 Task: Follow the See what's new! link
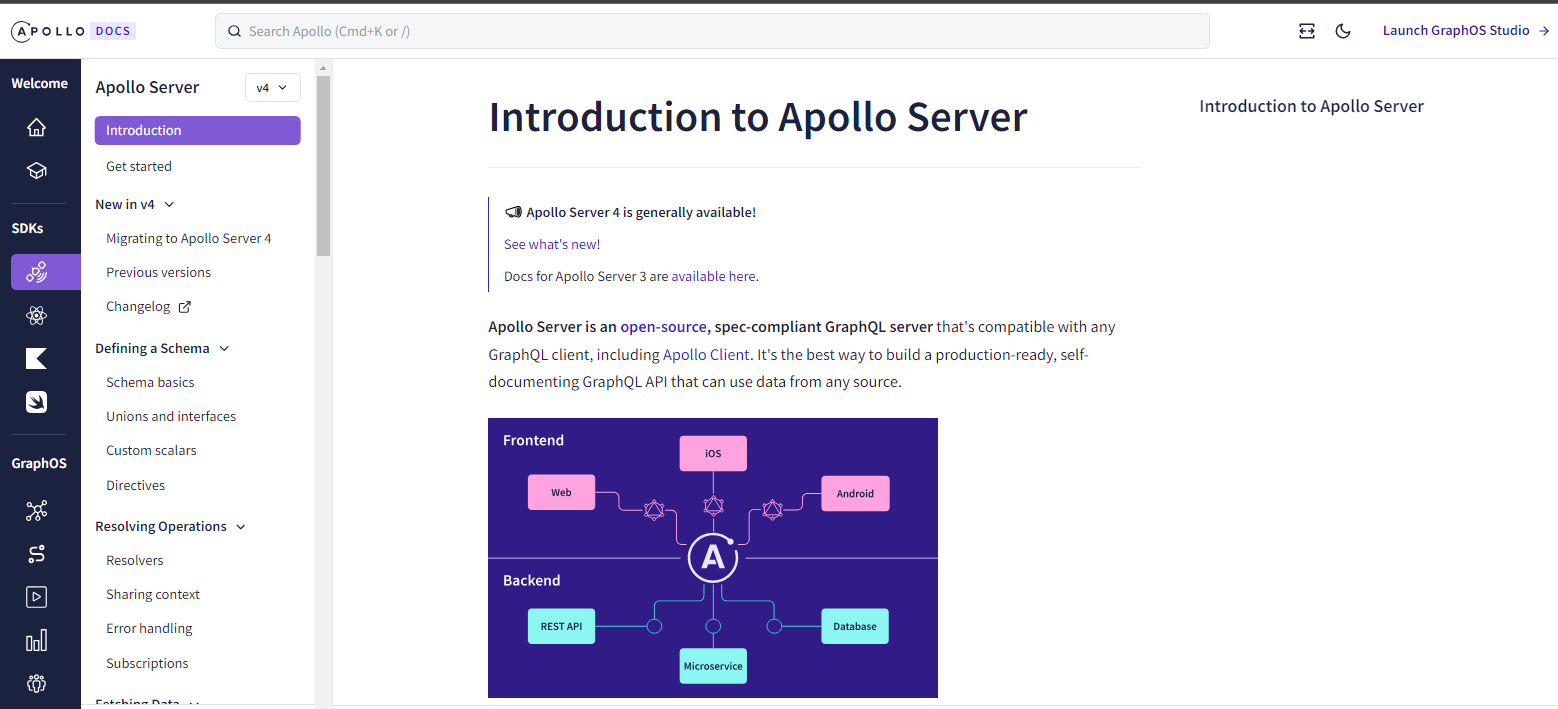tap(552, 244)
